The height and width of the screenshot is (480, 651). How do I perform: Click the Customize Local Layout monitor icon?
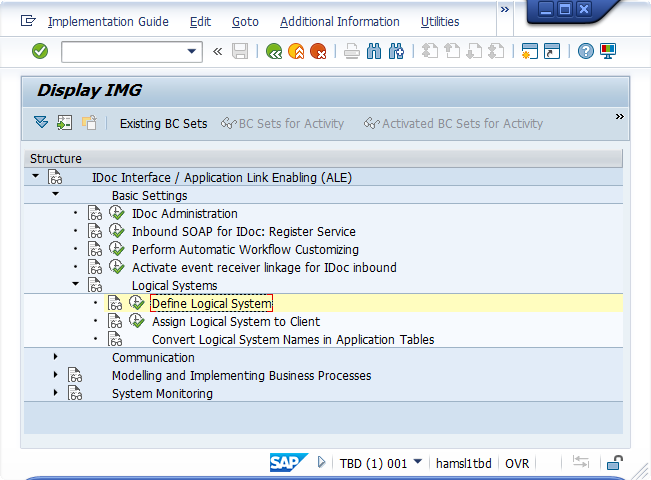(x=608, y=51)
